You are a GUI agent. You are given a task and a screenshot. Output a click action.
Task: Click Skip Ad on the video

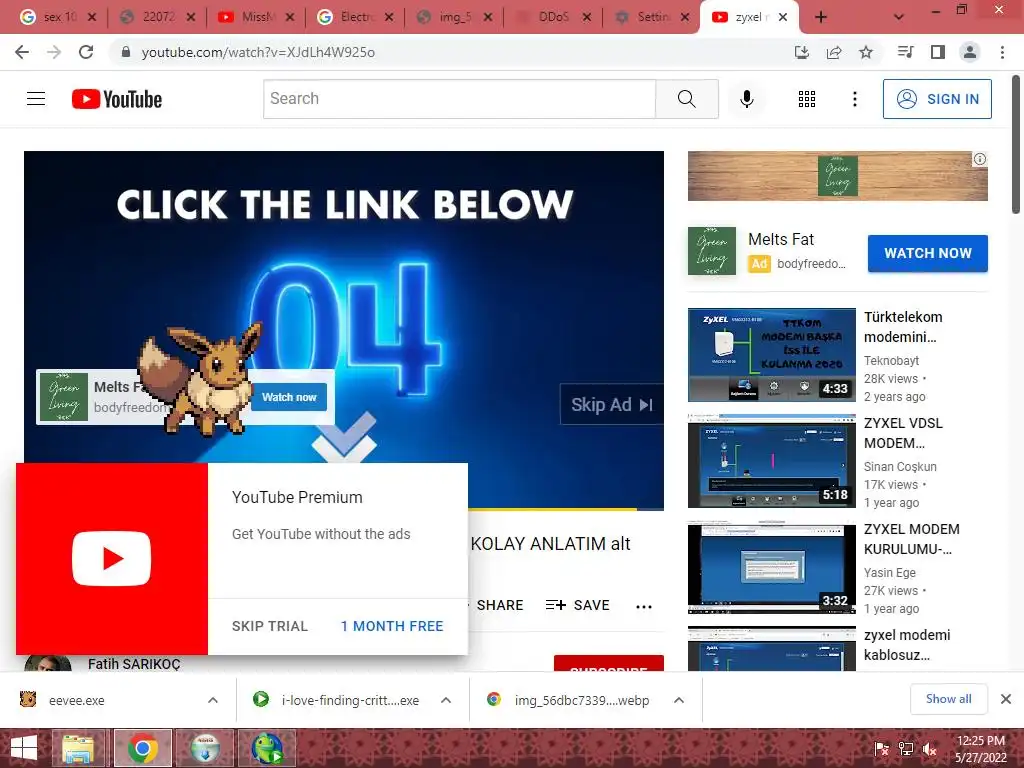611,405
